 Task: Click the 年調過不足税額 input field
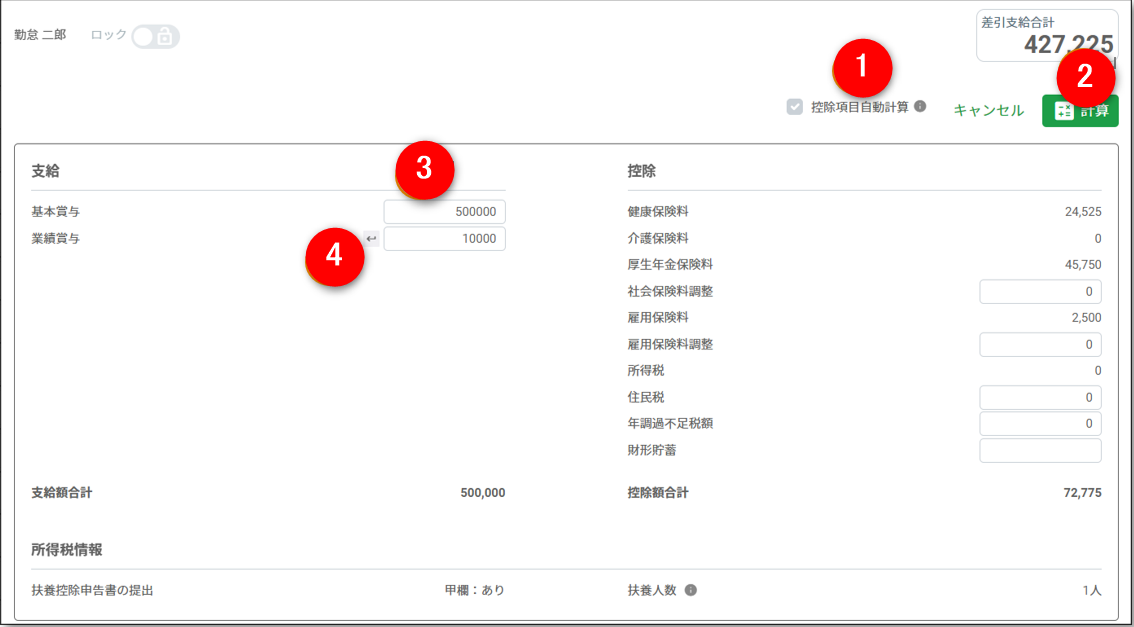pos(1040,424)
